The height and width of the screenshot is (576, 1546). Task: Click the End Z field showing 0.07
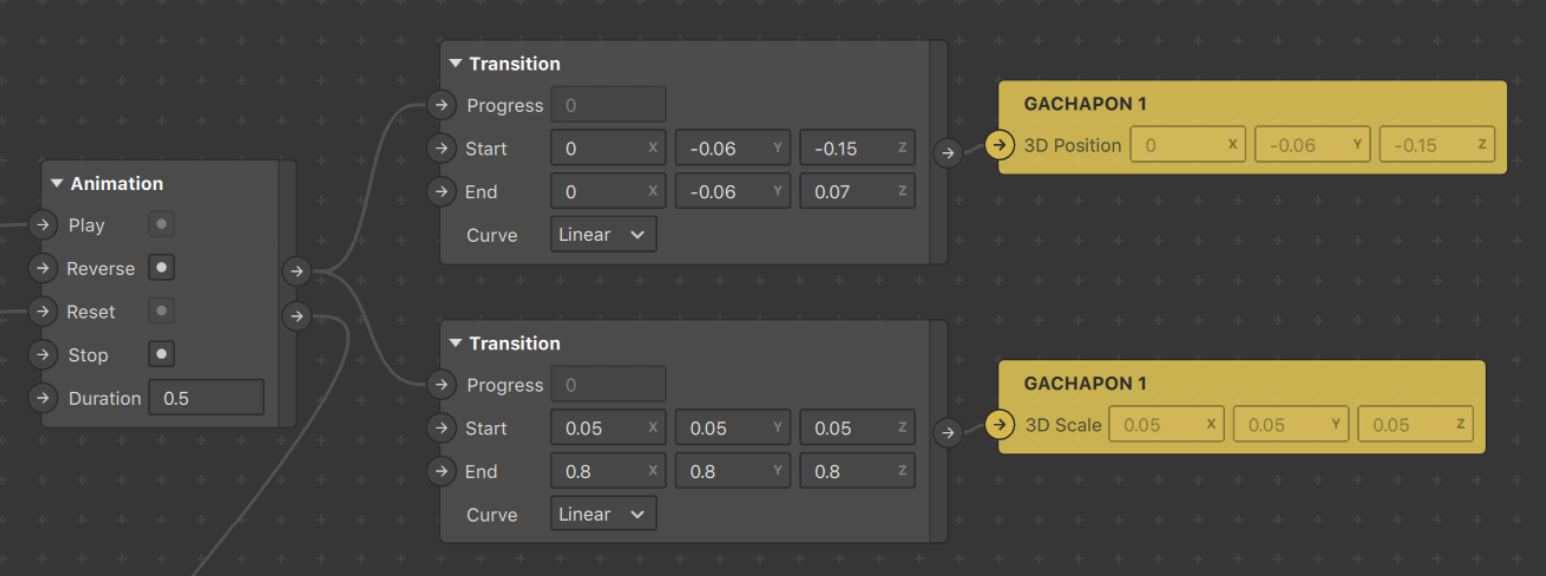(x=857, y=191)
